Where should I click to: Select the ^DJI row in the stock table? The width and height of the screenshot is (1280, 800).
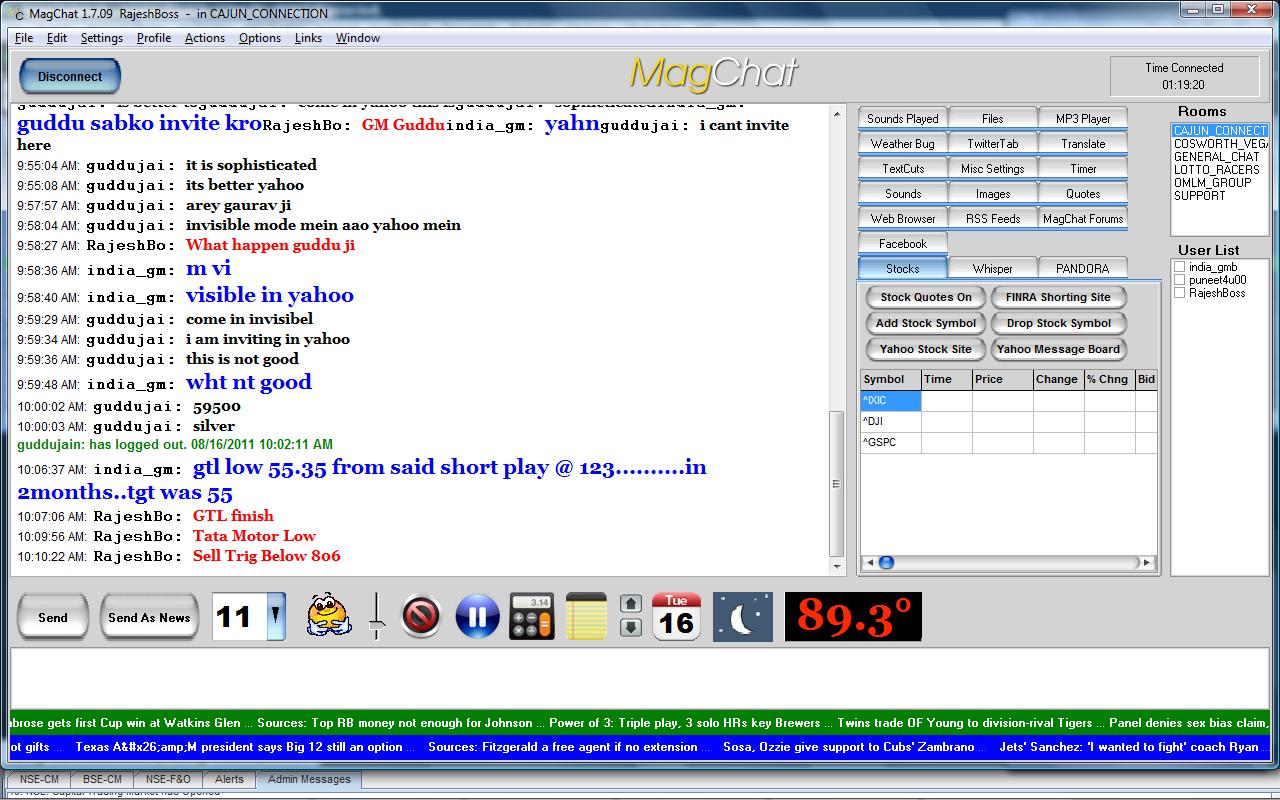tap(889, 420)
